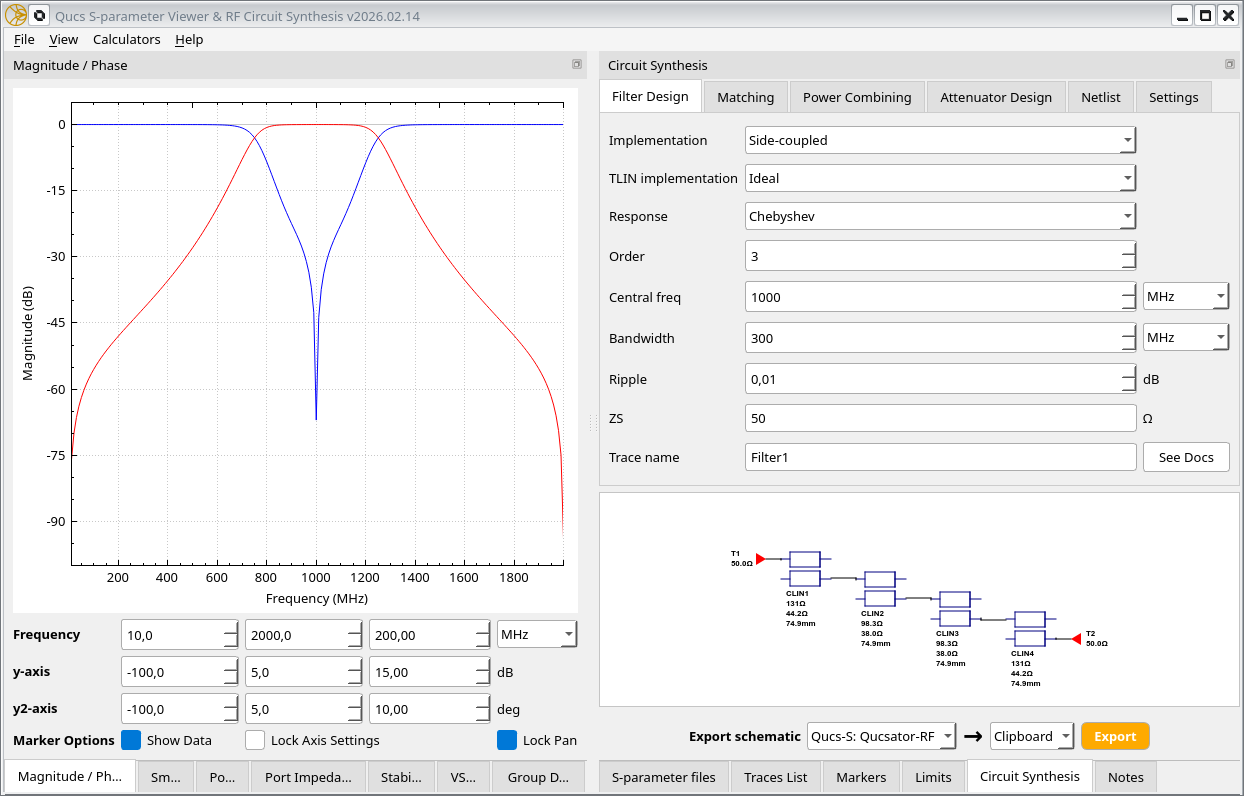Float the Circuit Synthesis dock panel
The width and height of the screenshot is (1244, 796).
point(1229,65)
